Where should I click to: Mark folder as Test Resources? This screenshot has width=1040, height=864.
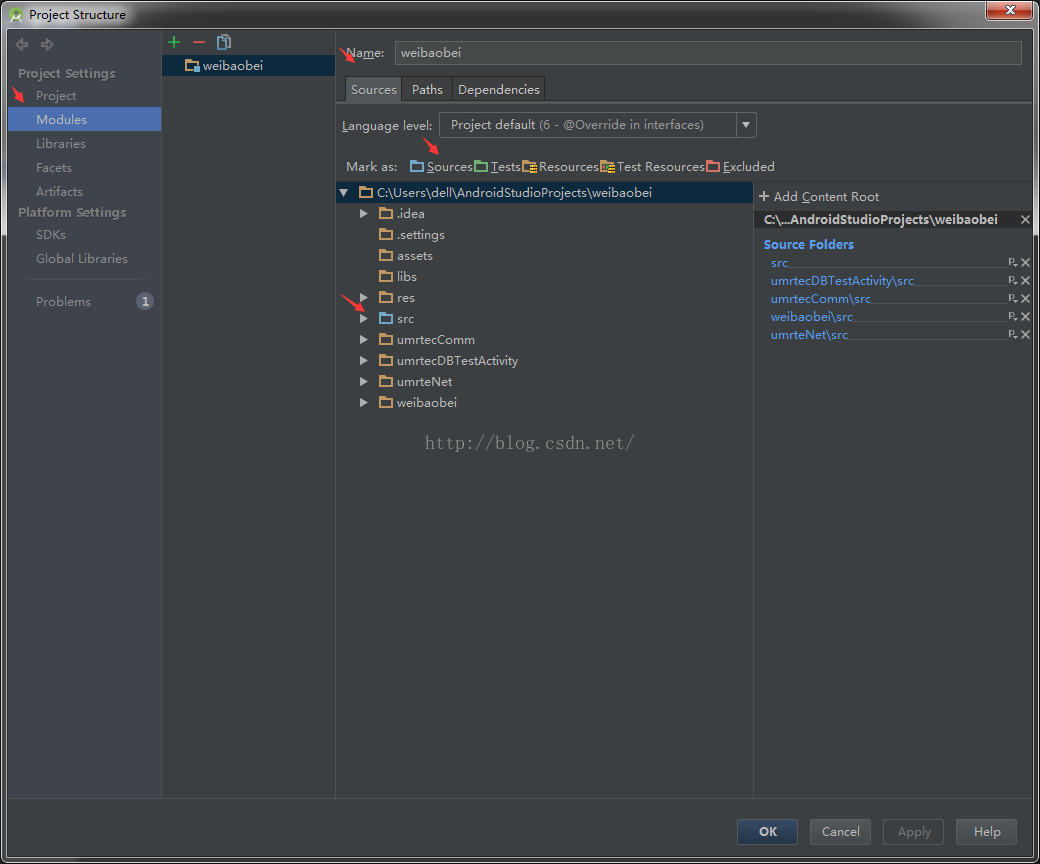tap(653, 166)
